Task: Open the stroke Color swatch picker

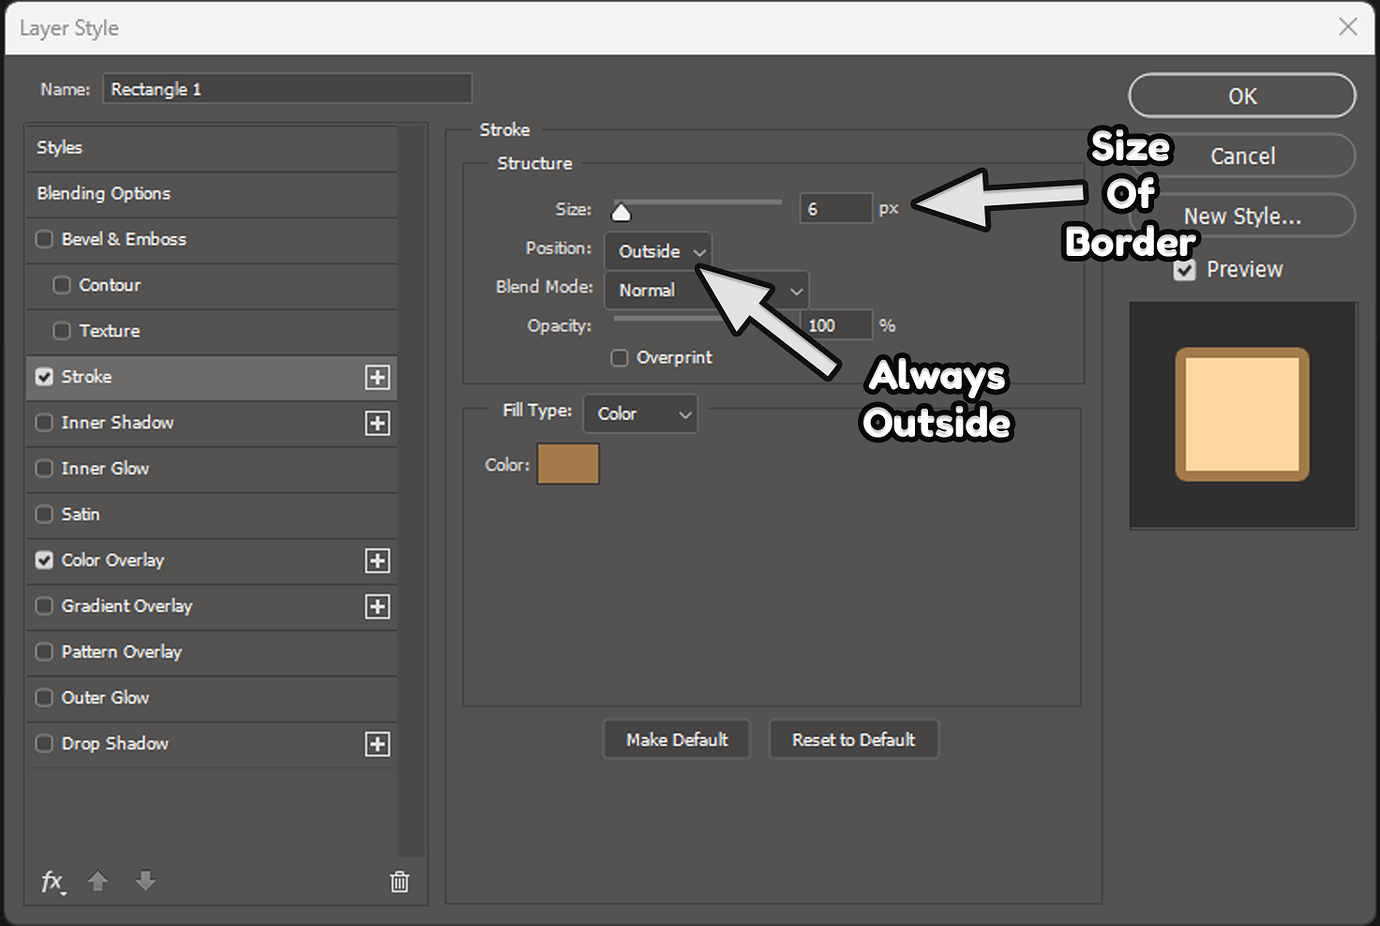Action: tap(568, 463)
